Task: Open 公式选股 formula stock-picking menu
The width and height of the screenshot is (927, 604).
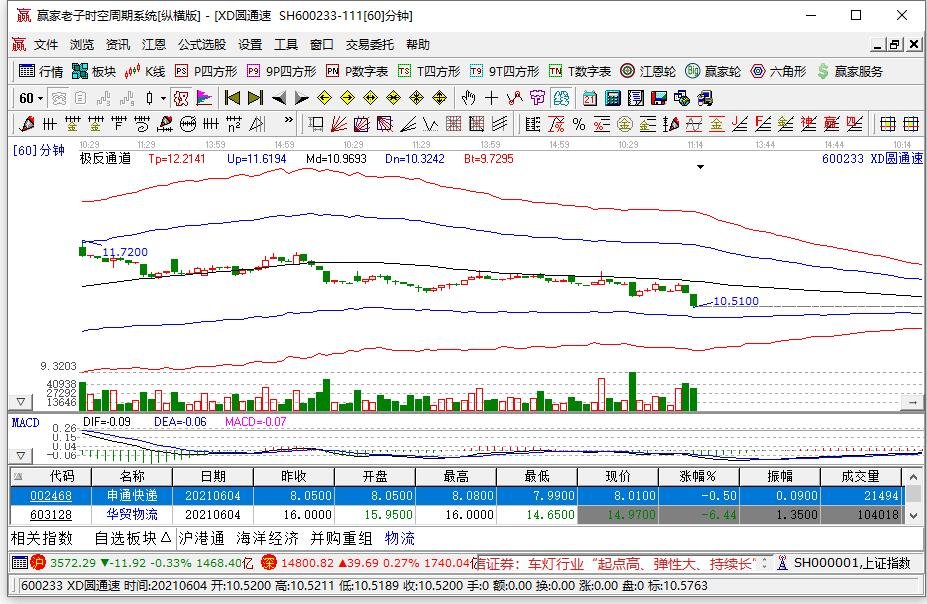Action: 202,44
